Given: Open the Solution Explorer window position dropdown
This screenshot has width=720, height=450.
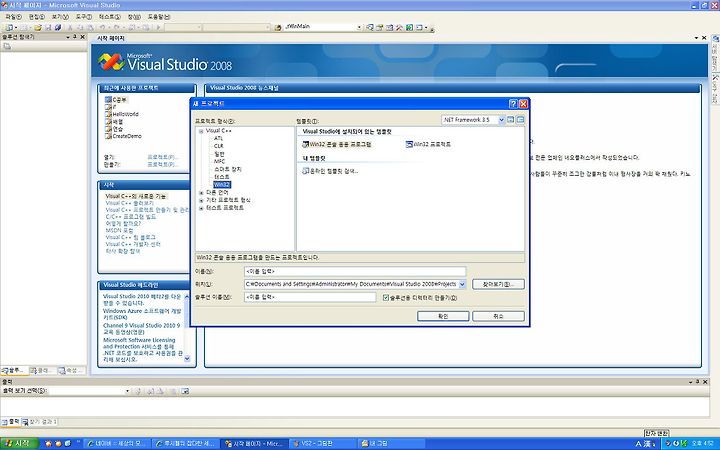Looking at the screenshot, I should 68,37.
